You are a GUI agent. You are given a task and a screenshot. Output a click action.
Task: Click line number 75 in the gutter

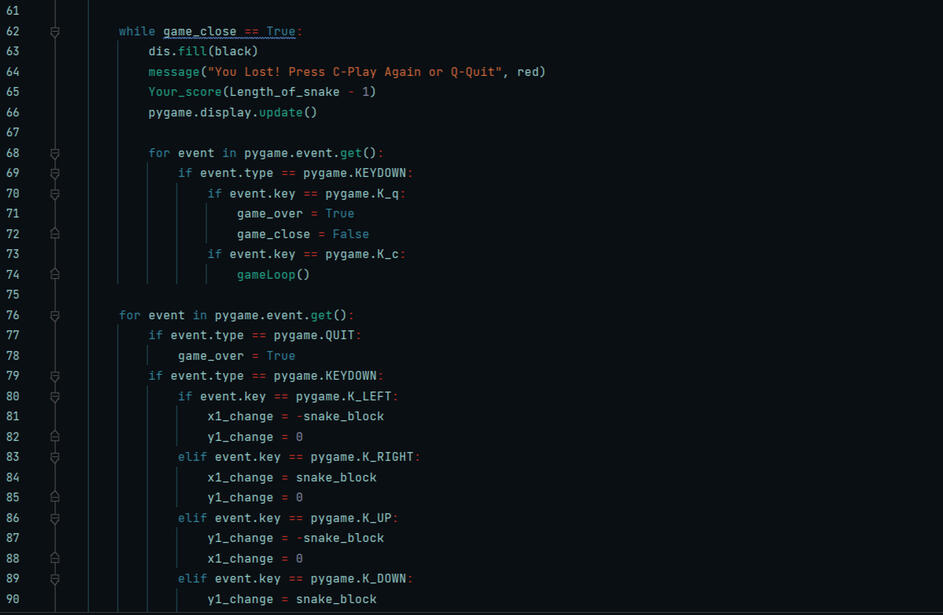(12, 295)
